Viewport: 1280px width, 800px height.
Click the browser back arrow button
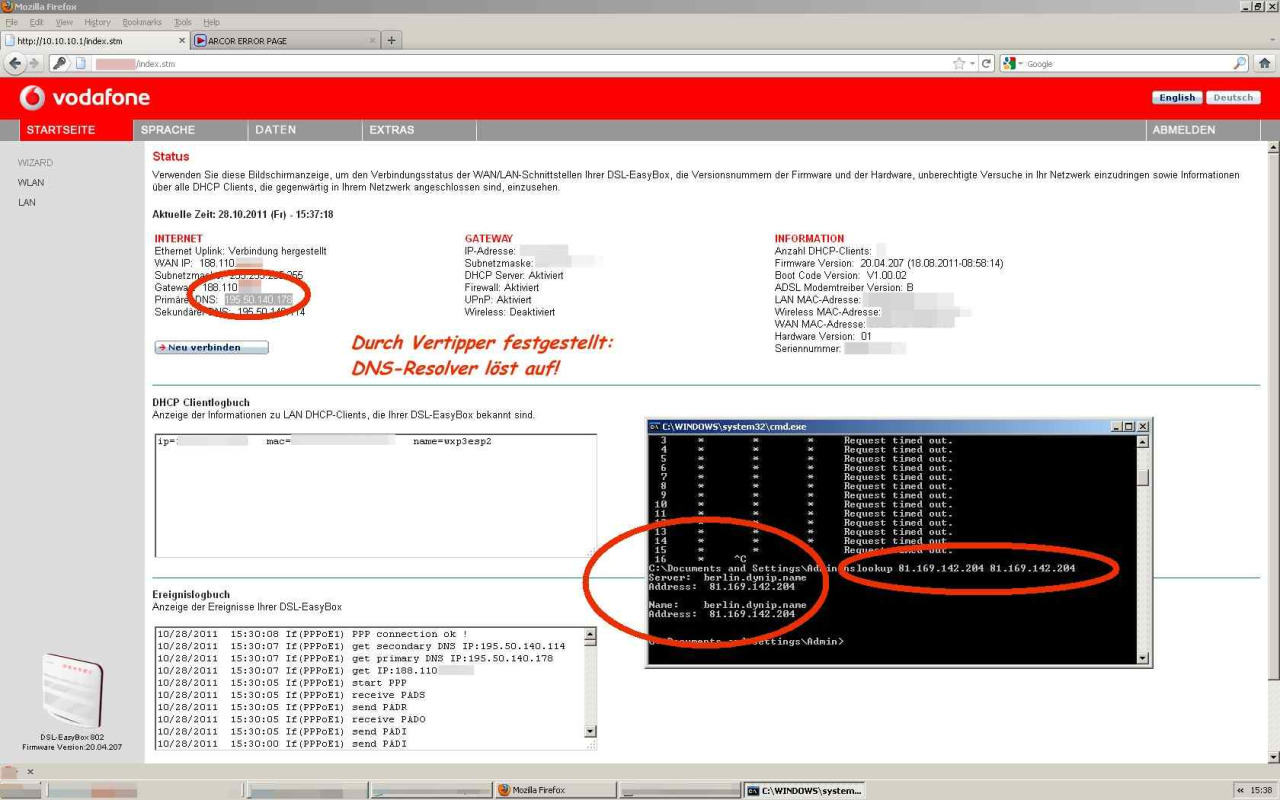(14, 63)
